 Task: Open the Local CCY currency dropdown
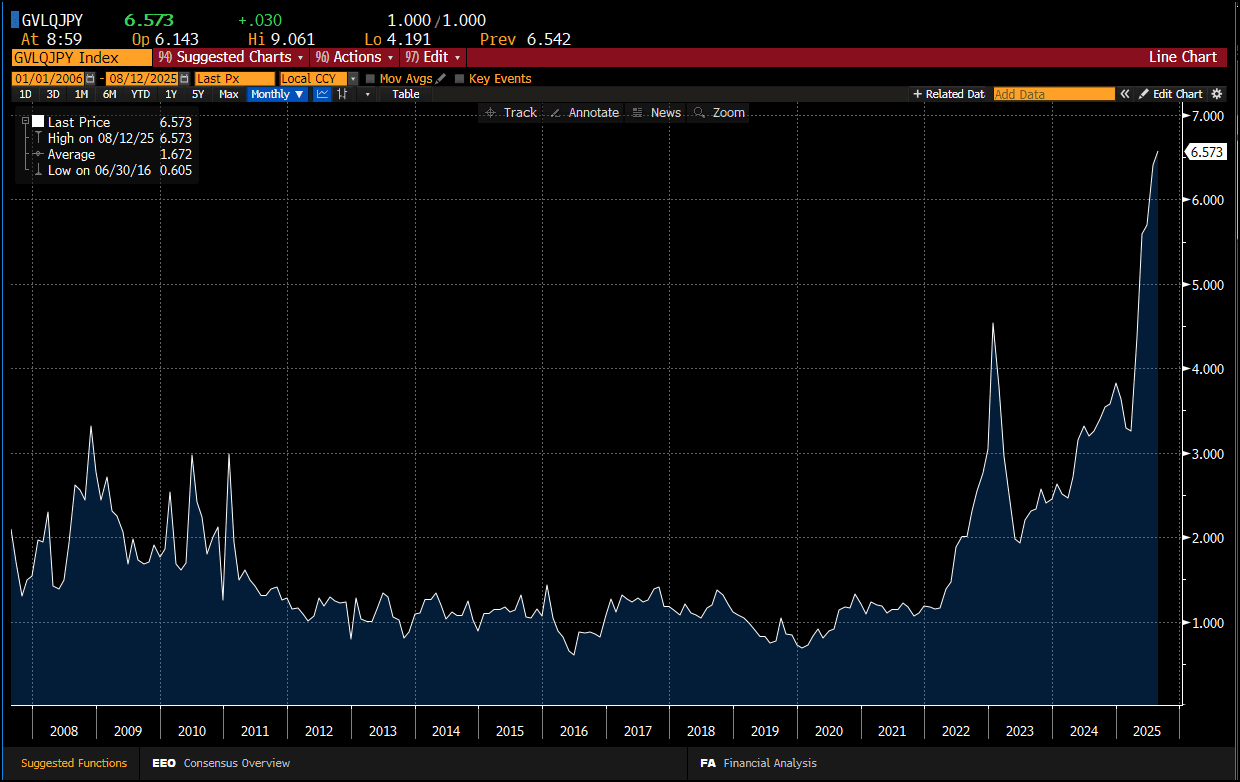[318, 78]
